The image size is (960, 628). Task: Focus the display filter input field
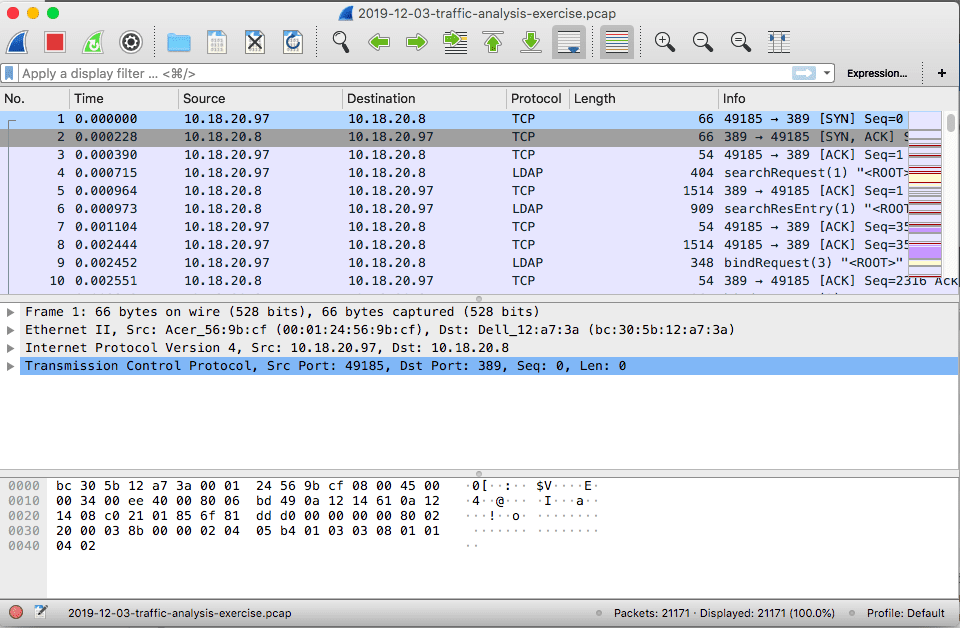(x=404, y=73)
